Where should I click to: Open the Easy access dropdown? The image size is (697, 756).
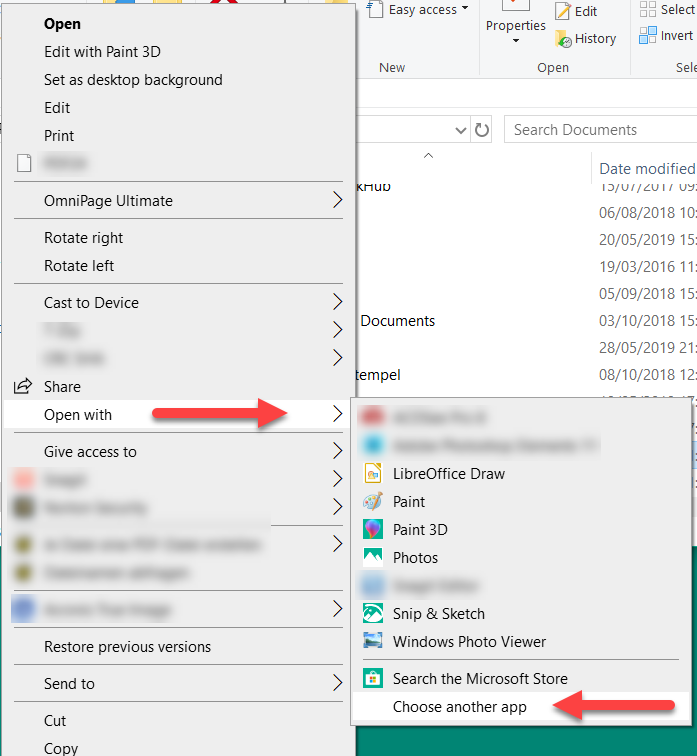(422, 10)
